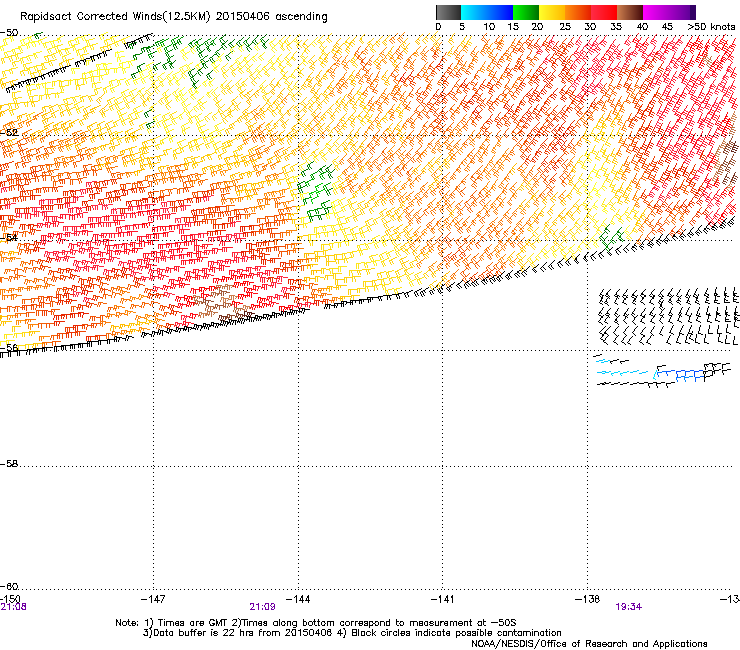Screen dimensions: 740x650
Task: Click the 'Times are GMT' note line
Action: click(316, 623)
